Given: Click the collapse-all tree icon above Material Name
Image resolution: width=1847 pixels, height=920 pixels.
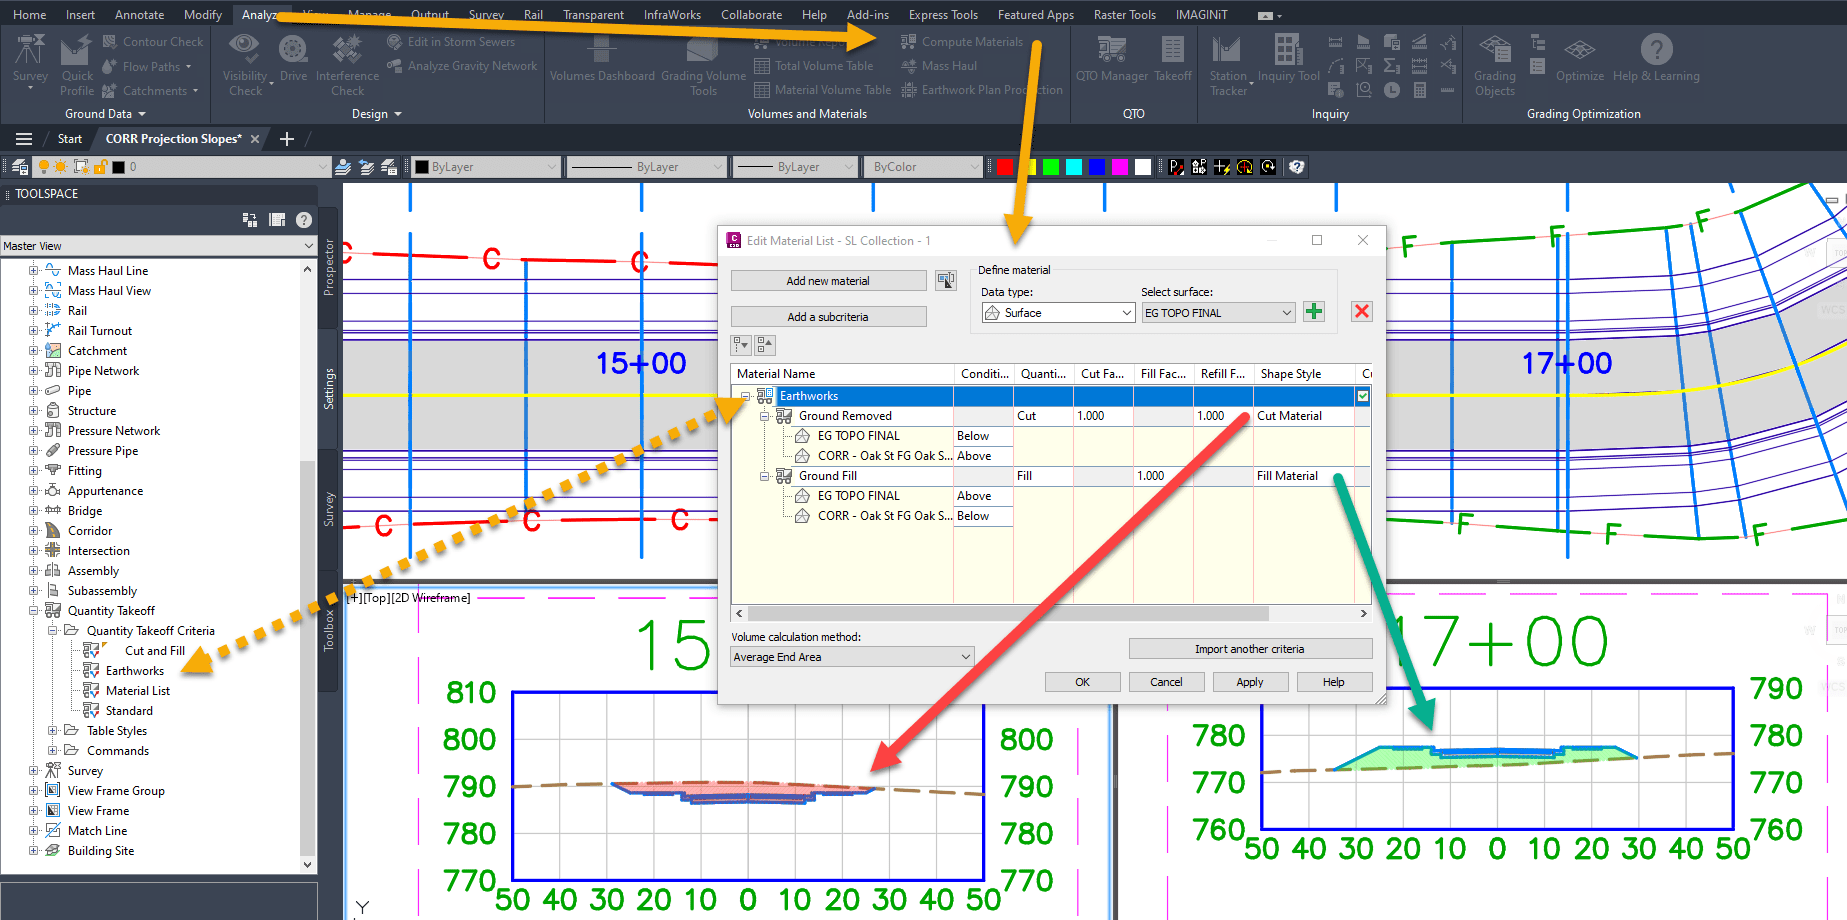Looking at the screenshot, I should [x=765, y=345].
